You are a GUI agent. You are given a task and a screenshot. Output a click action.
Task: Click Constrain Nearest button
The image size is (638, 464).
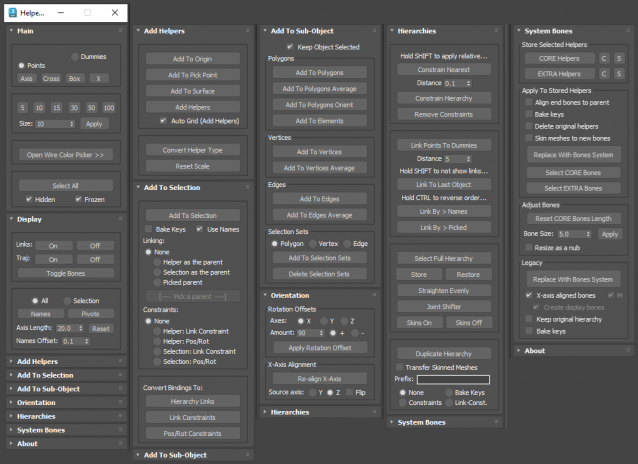(444, 70)
